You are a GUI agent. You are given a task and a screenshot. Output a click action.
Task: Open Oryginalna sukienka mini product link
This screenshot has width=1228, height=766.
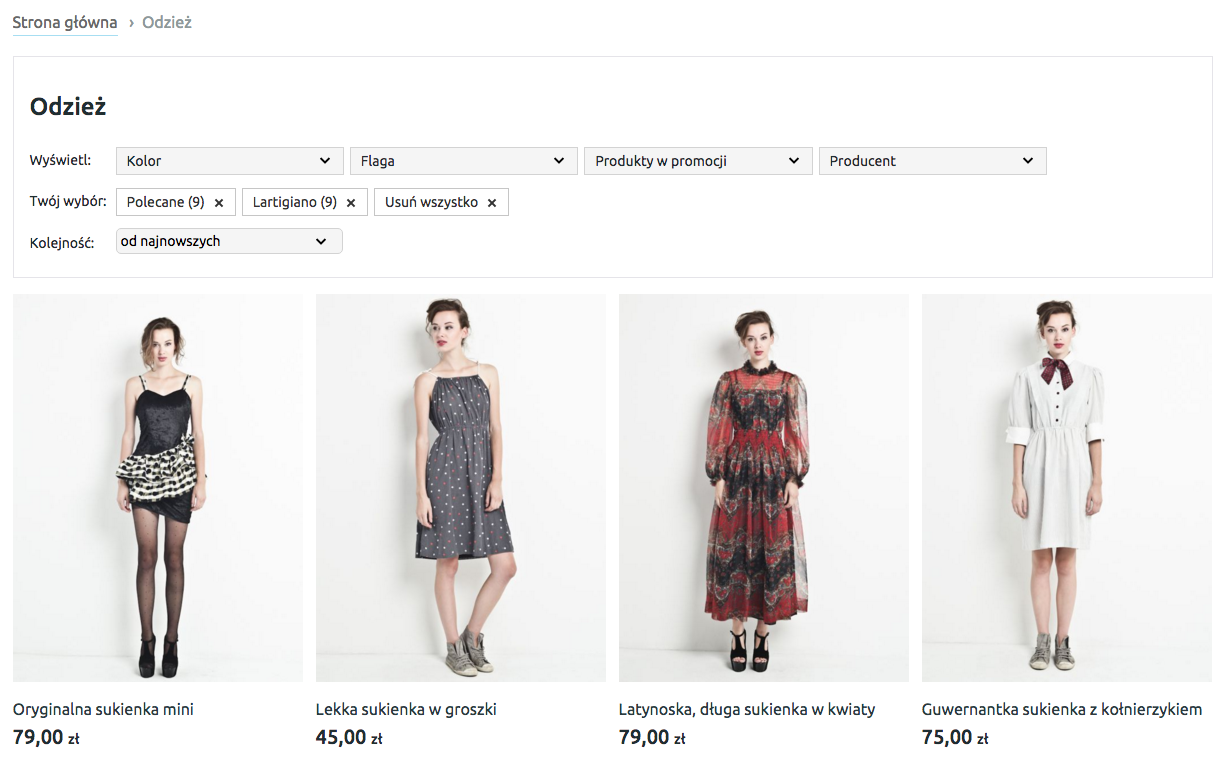[x=103, y=709]
